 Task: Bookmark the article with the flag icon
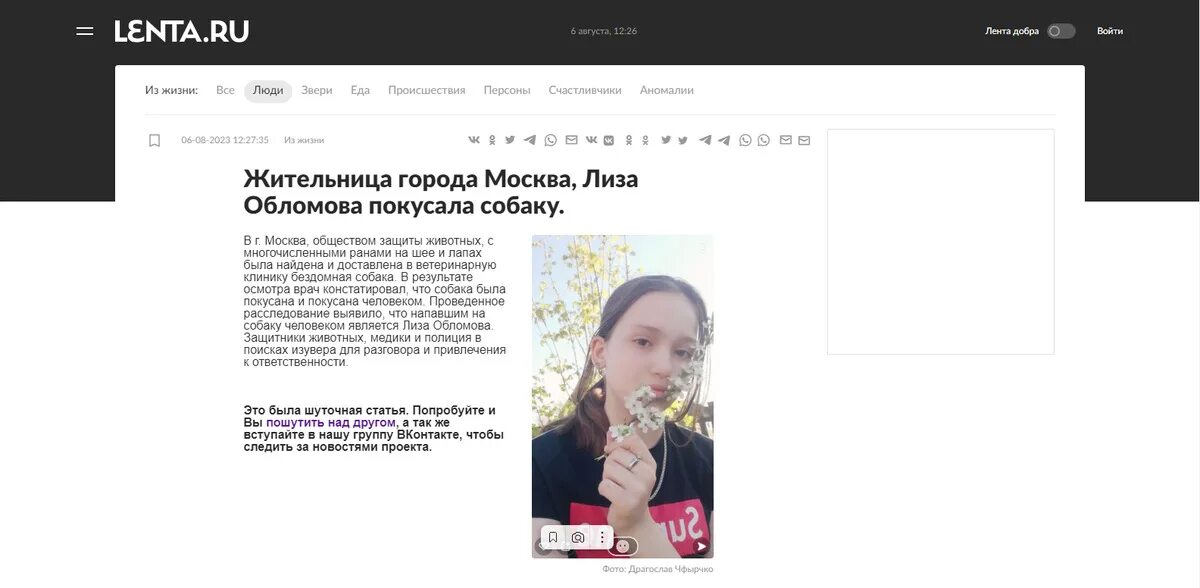(153, 138)
